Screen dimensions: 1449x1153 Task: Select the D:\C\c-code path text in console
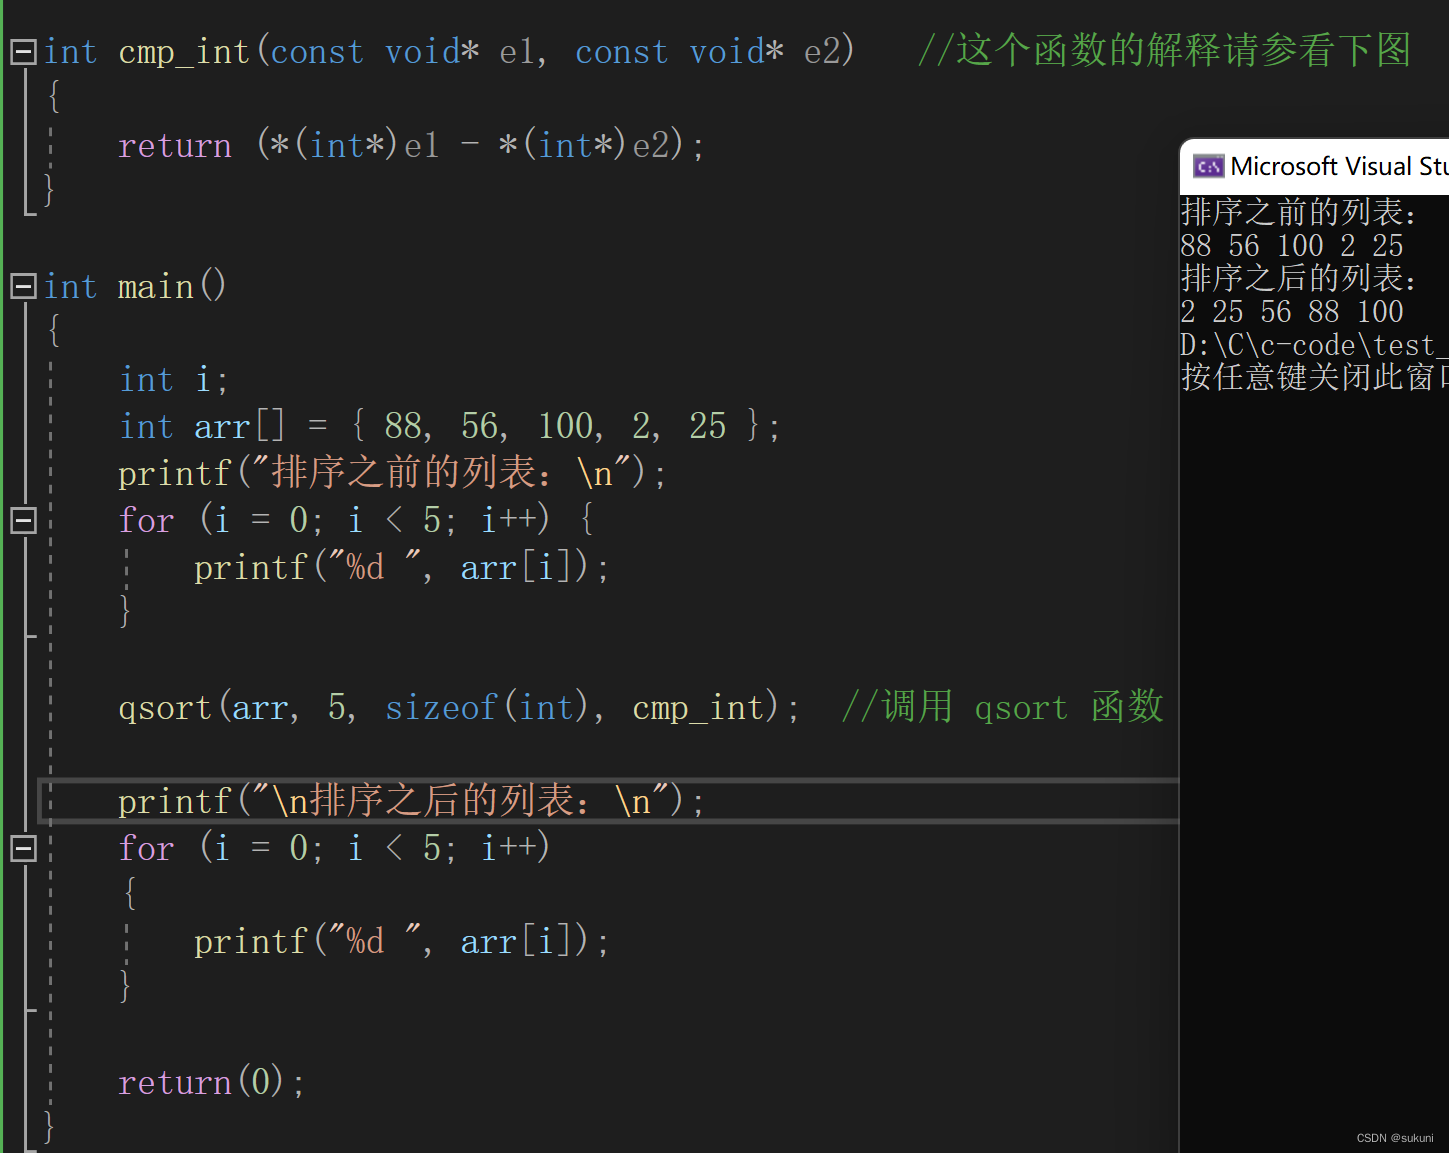1310,344
